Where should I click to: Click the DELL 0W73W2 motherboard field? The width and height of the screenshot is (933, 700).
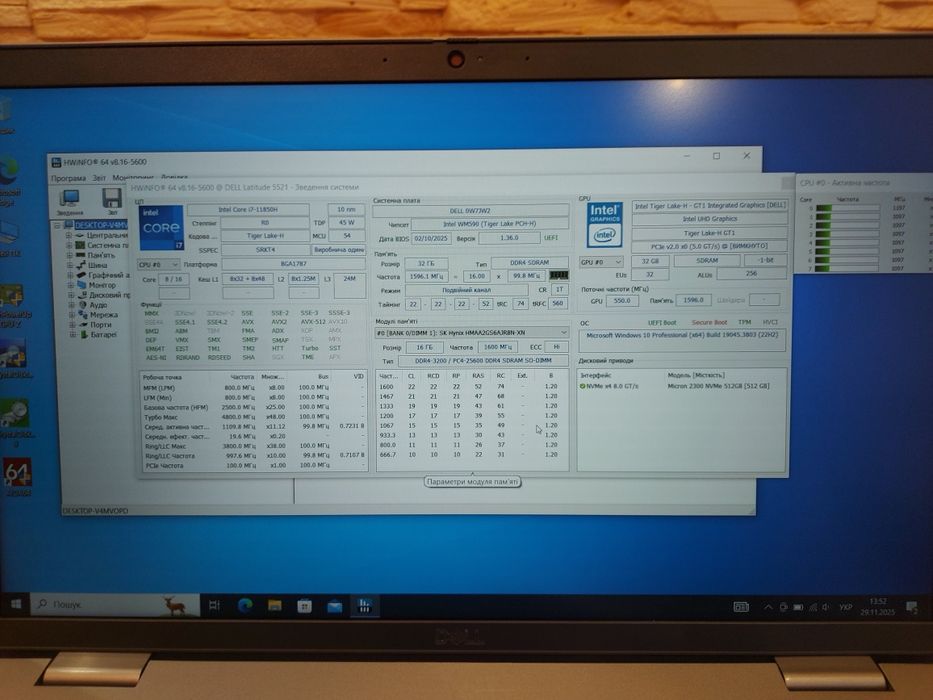470,211
